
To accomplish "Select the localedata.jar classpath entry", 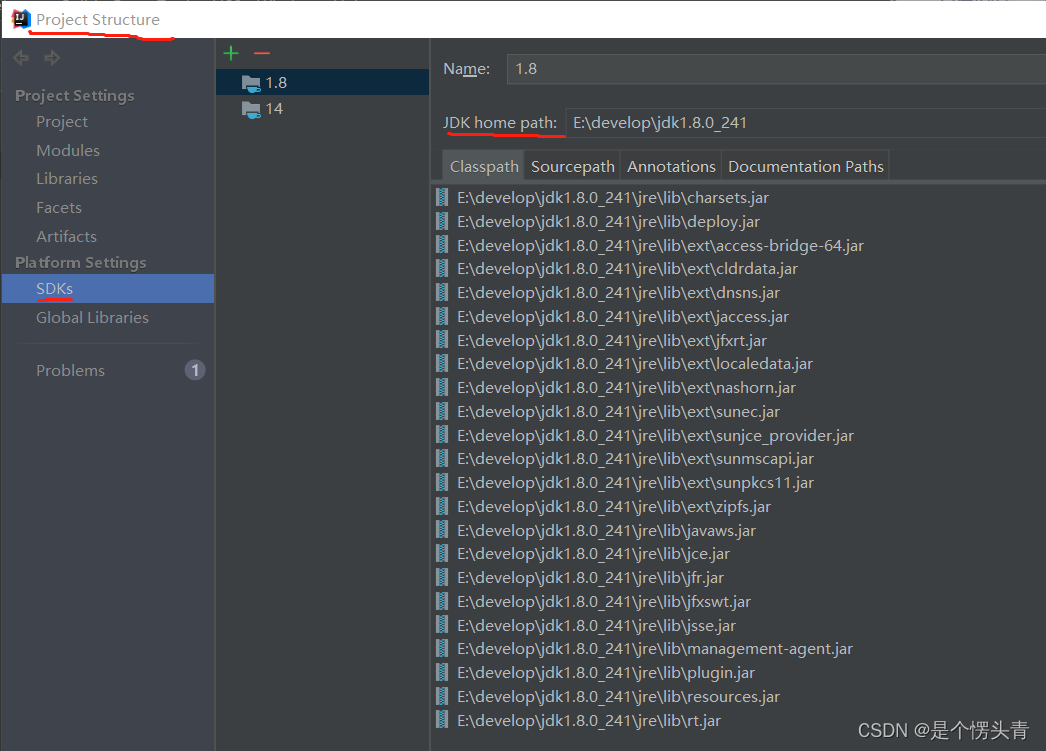I will point(635,363).
